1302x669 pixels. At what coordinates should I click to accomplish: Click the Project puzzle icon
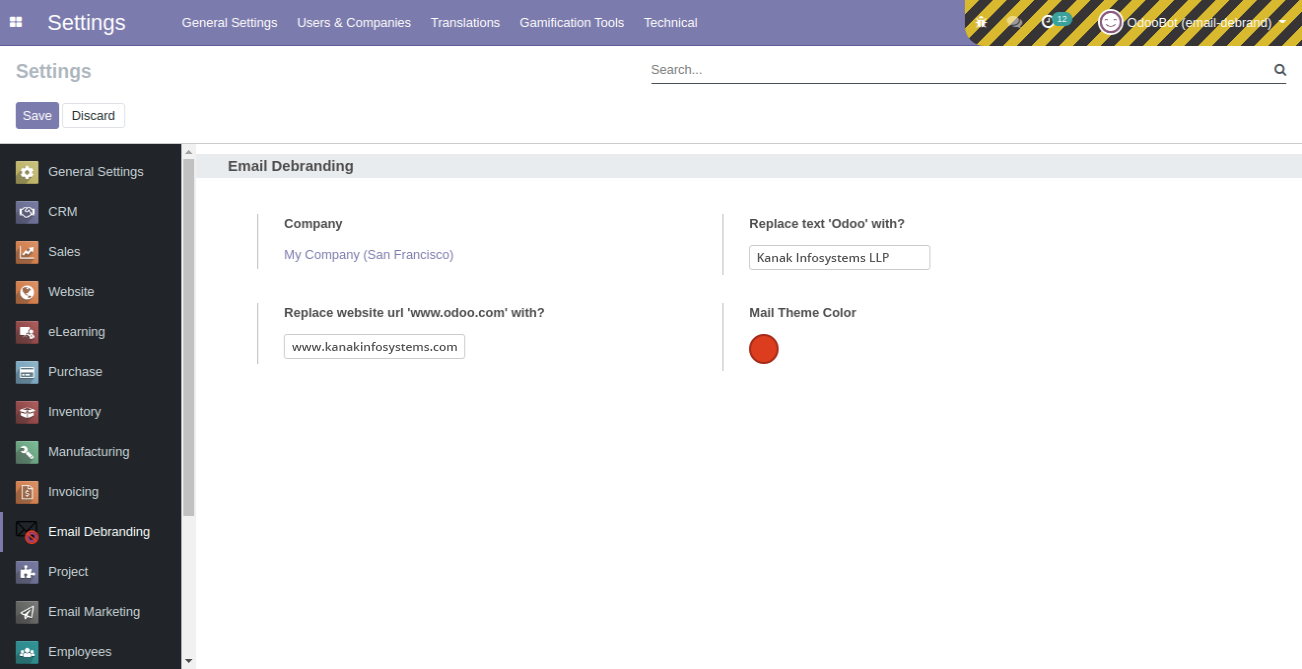pyautogui.click(x=27, y=572)
